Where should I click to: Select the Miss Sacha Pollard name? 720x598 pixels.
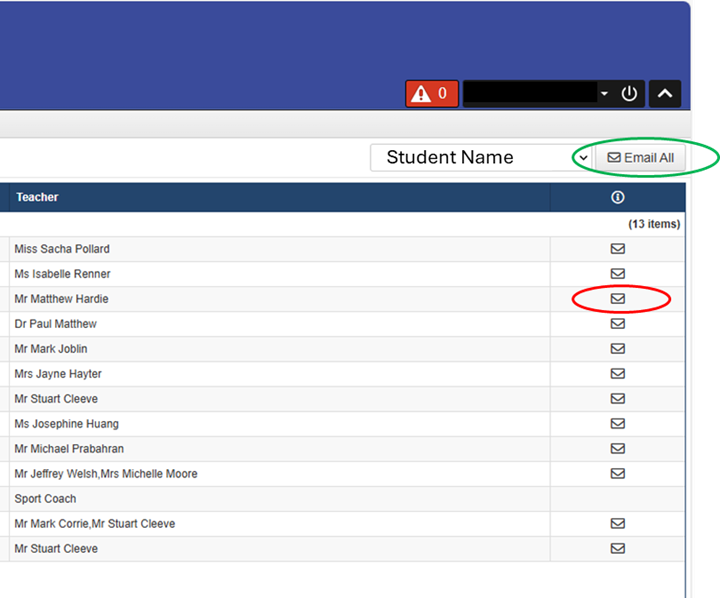(x=62, y=249)
